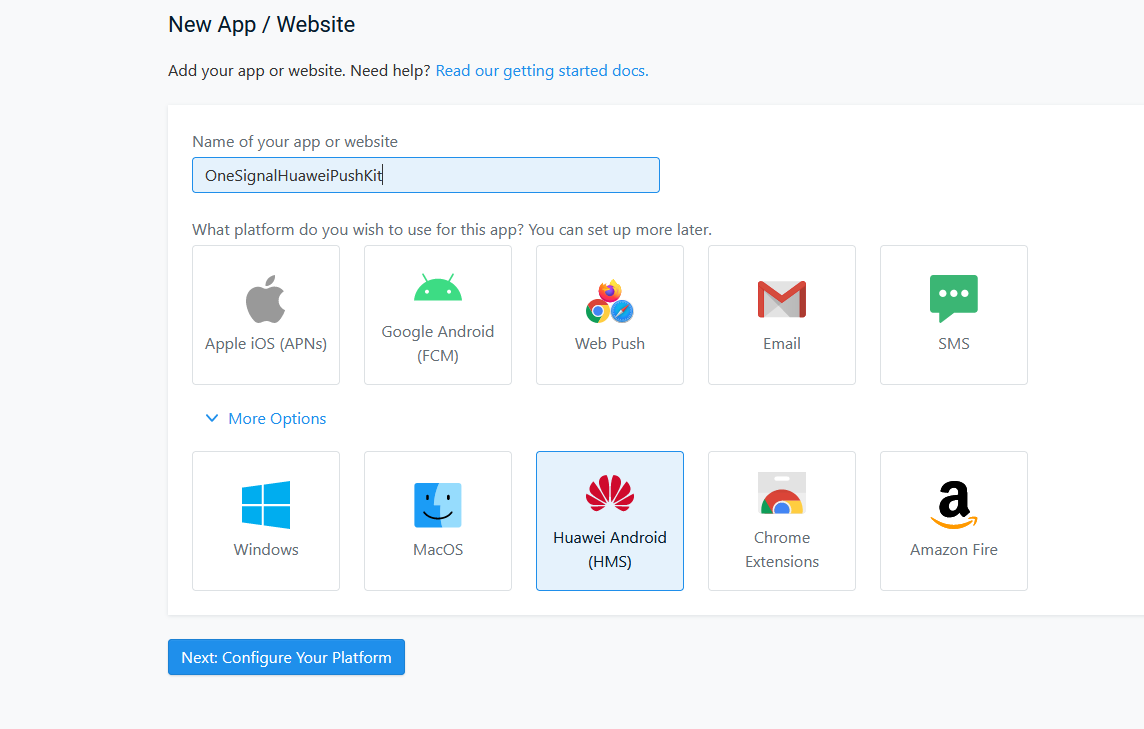Click the 'Huawei Android (HMS)' label
The image size is (1144, 729).
pos(610,549)
